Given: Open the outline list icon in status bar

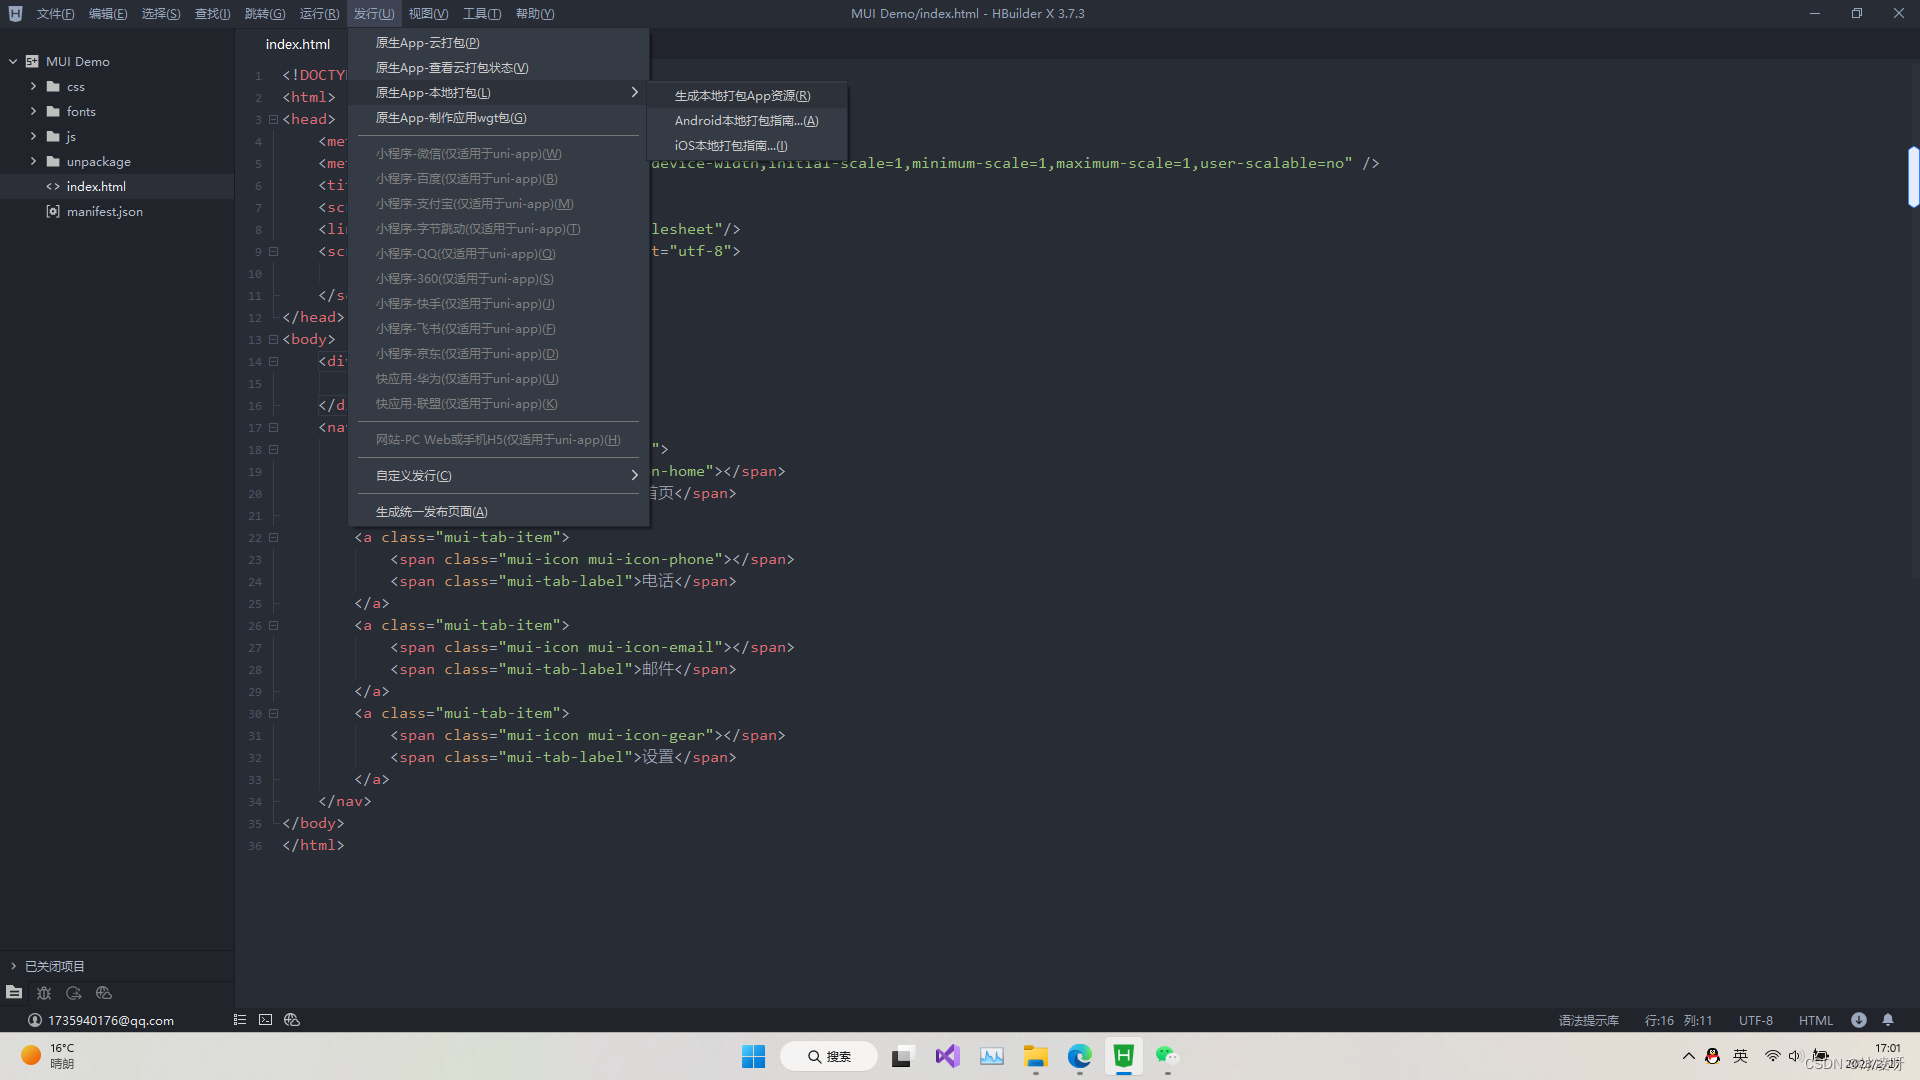Looking at the screenshot, I should tap(240, 1020).
